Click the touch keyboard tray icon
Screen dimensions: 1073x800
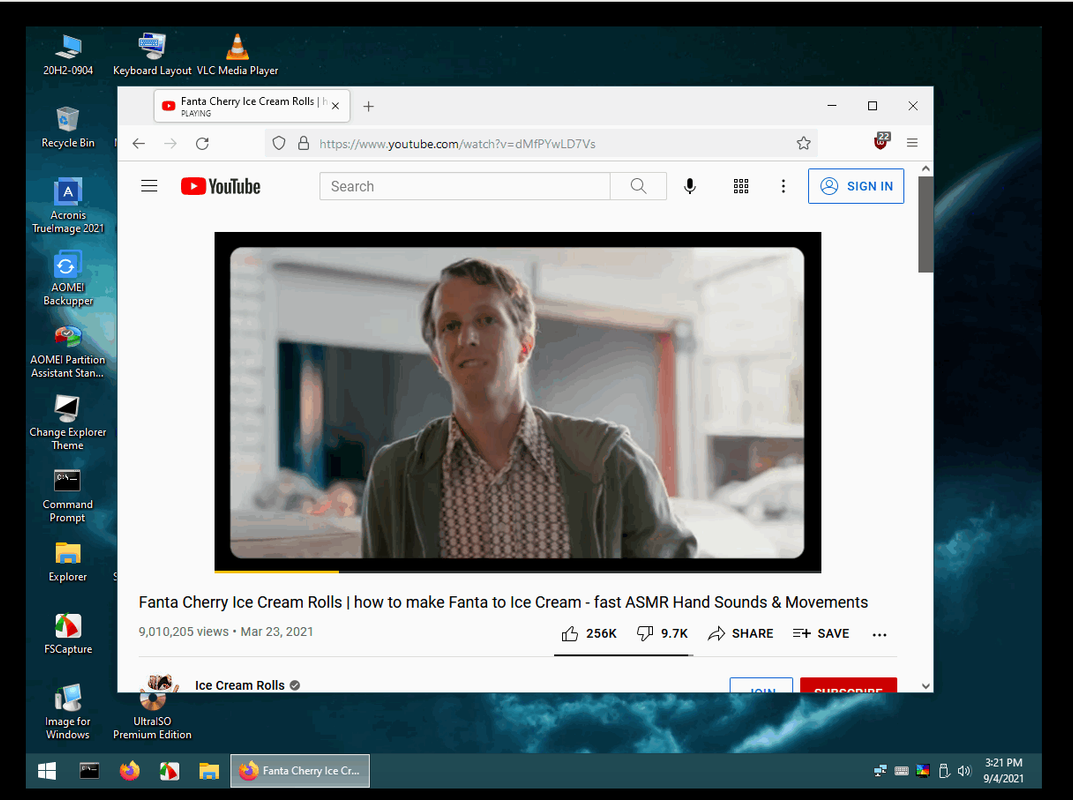coord(901,771)
